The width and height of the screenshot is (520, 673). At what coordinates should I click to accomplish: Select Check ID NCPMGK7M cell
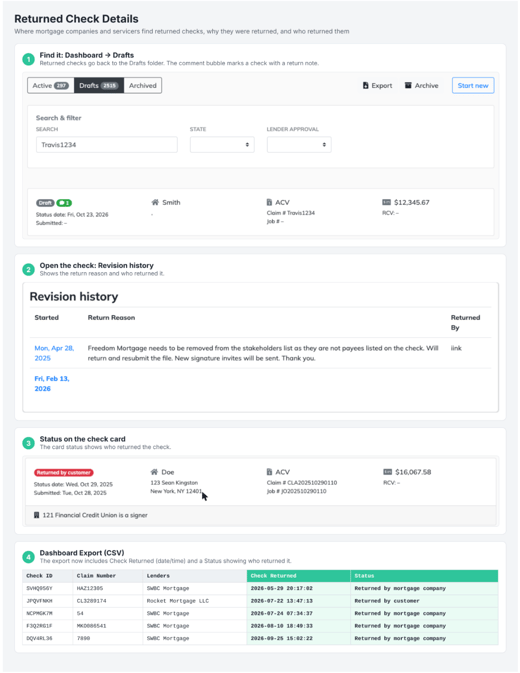tap(48, 613)
